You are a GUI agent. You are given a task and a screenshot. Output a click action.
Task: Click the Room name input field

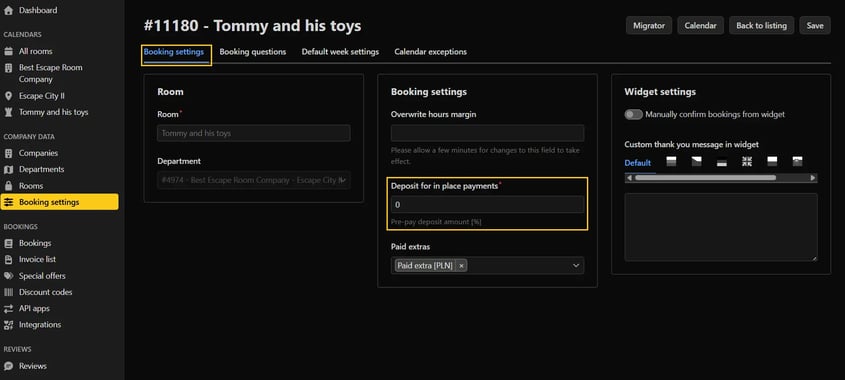[x=254, y=133]
